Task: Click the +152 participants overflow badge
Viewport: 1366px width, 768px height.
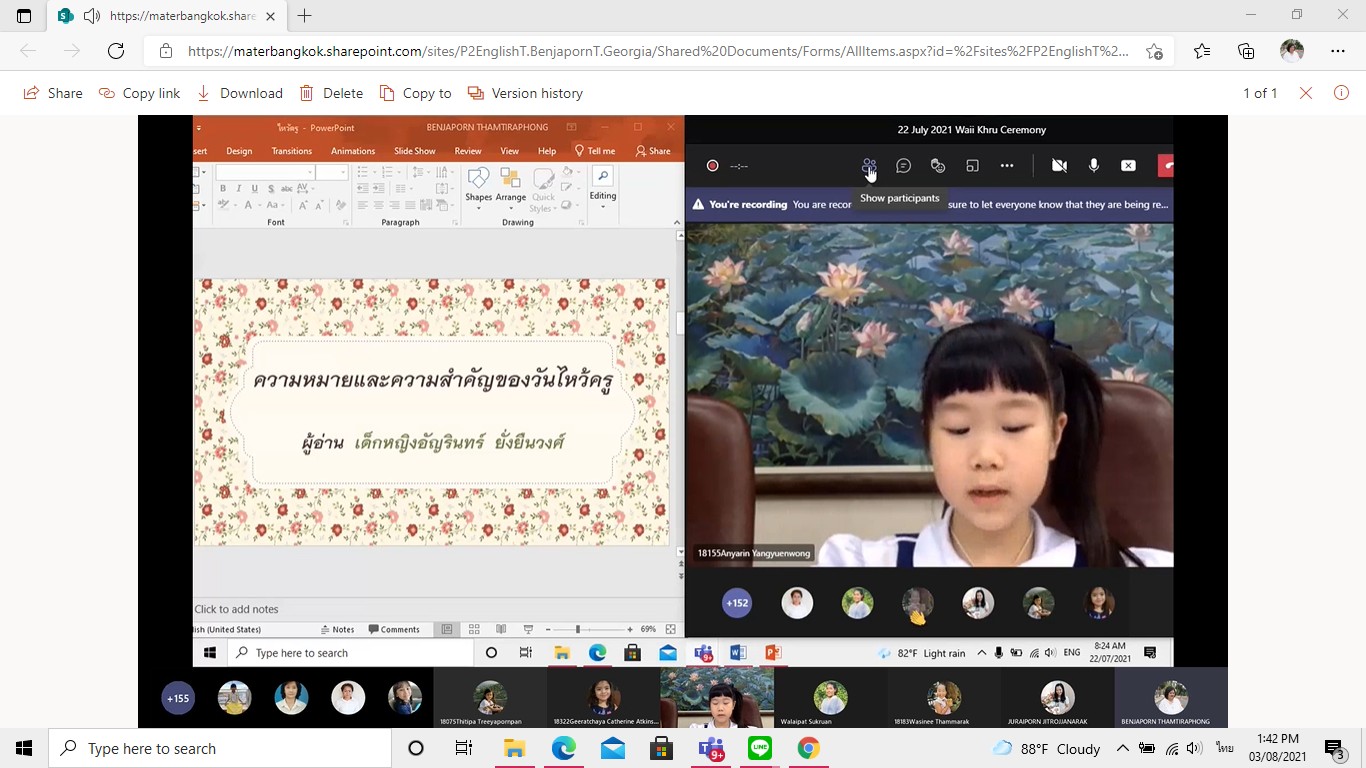Action: (737, 603)
